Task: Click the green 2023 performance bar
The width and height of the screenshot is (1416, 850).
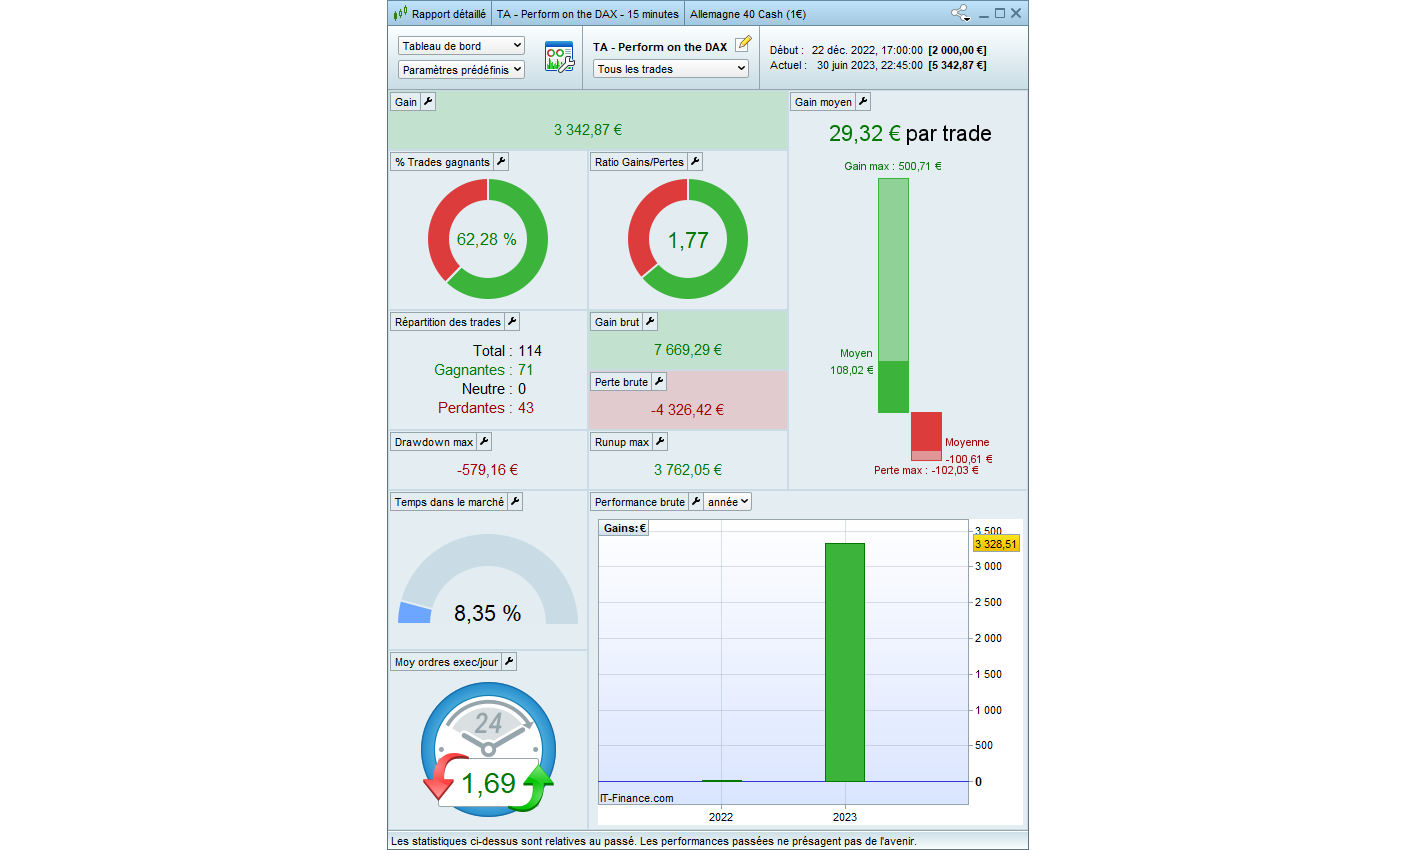Action: tap(844, 662)
